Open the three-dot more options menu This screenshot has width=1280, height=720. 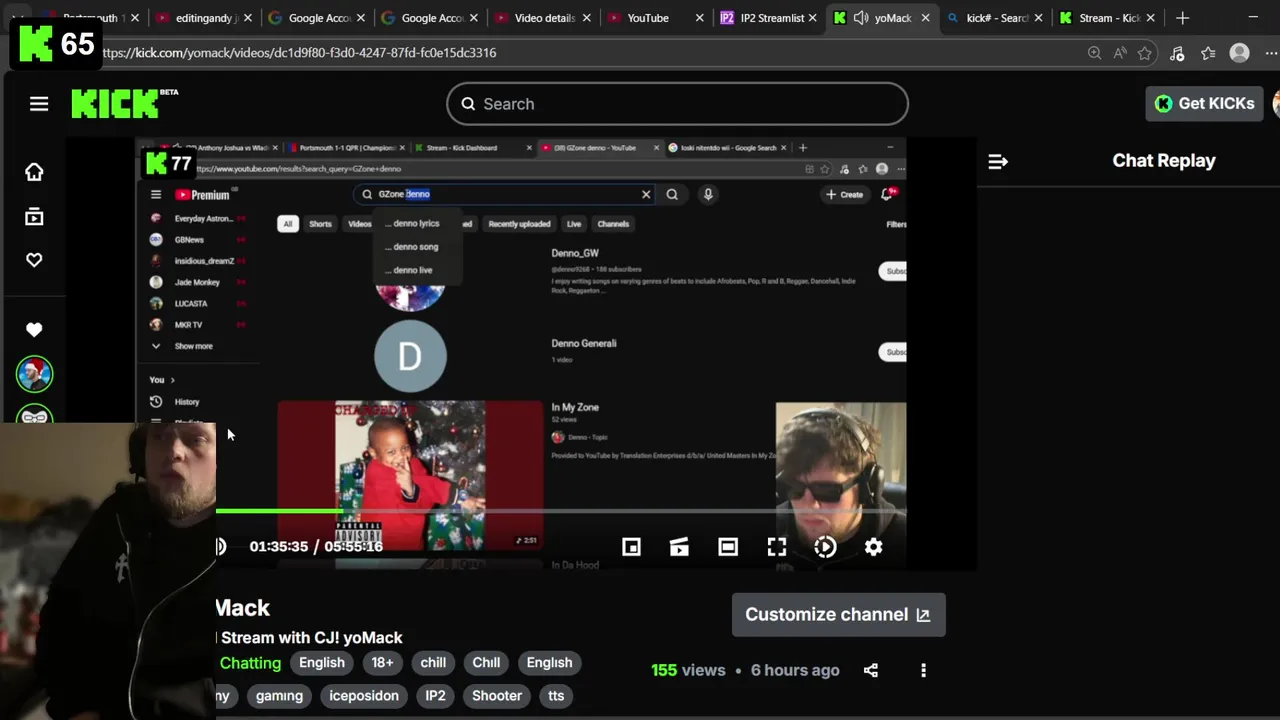click(x=923, y=670)
